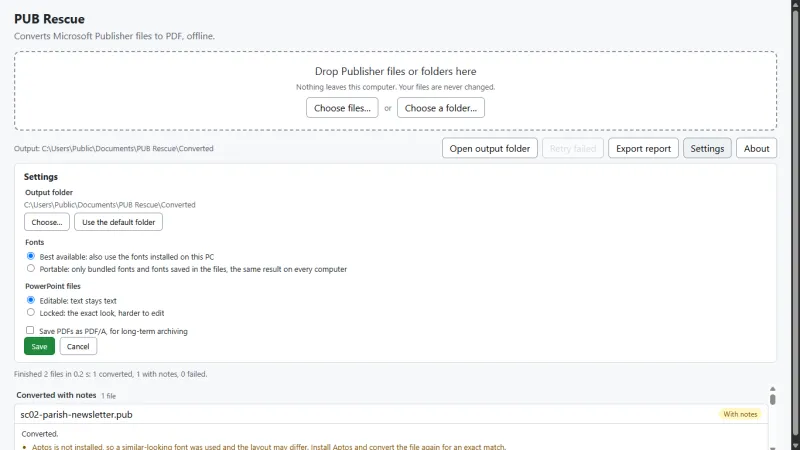The image size is (800, 450).
Task: Click the results list scrollbar thumb
Action: pyautogui.click(x=772, y=399)
